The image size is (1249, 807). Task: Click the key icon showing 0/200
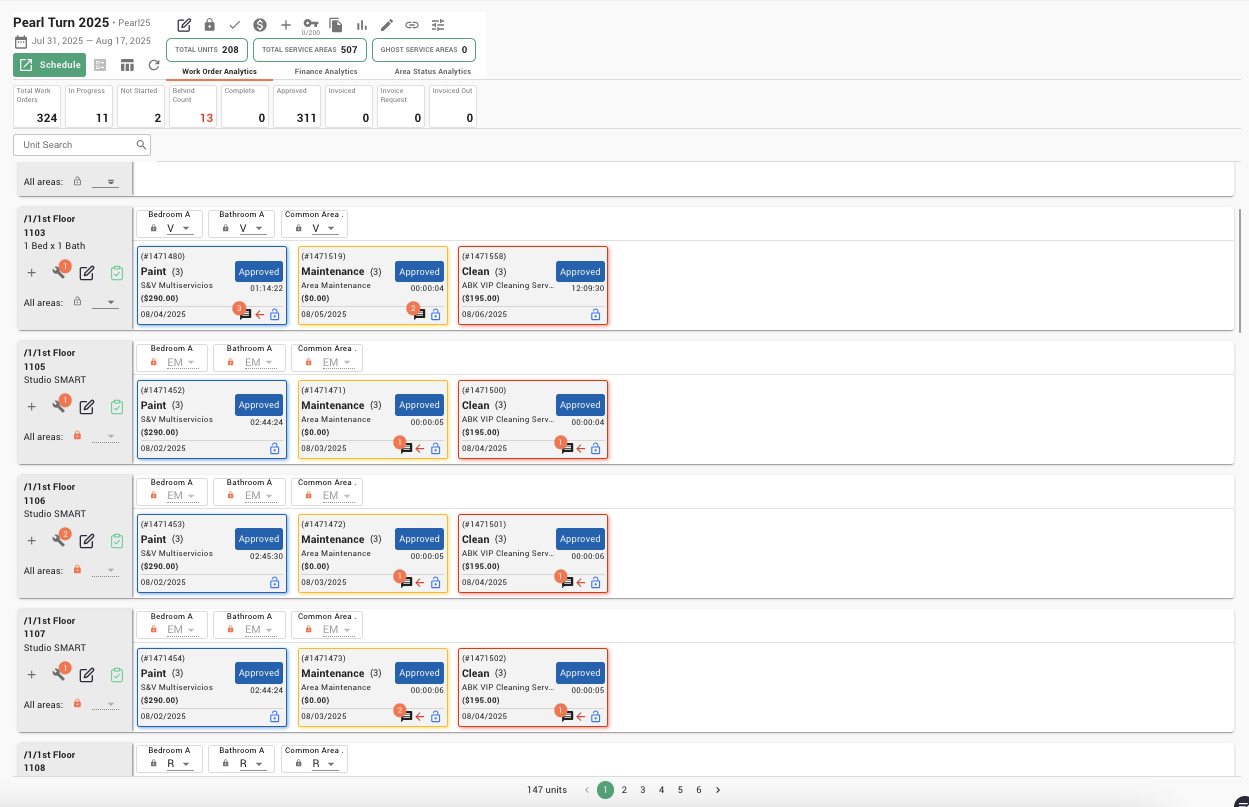point(311,24)
